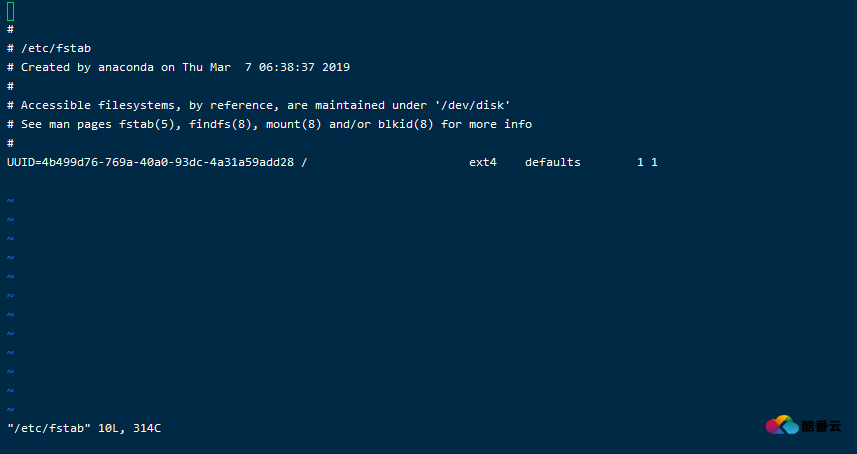The height and width of the screenshot is (454, 857).
Task: Click the UUID string in the fstab entry
Action: point(150,162)
